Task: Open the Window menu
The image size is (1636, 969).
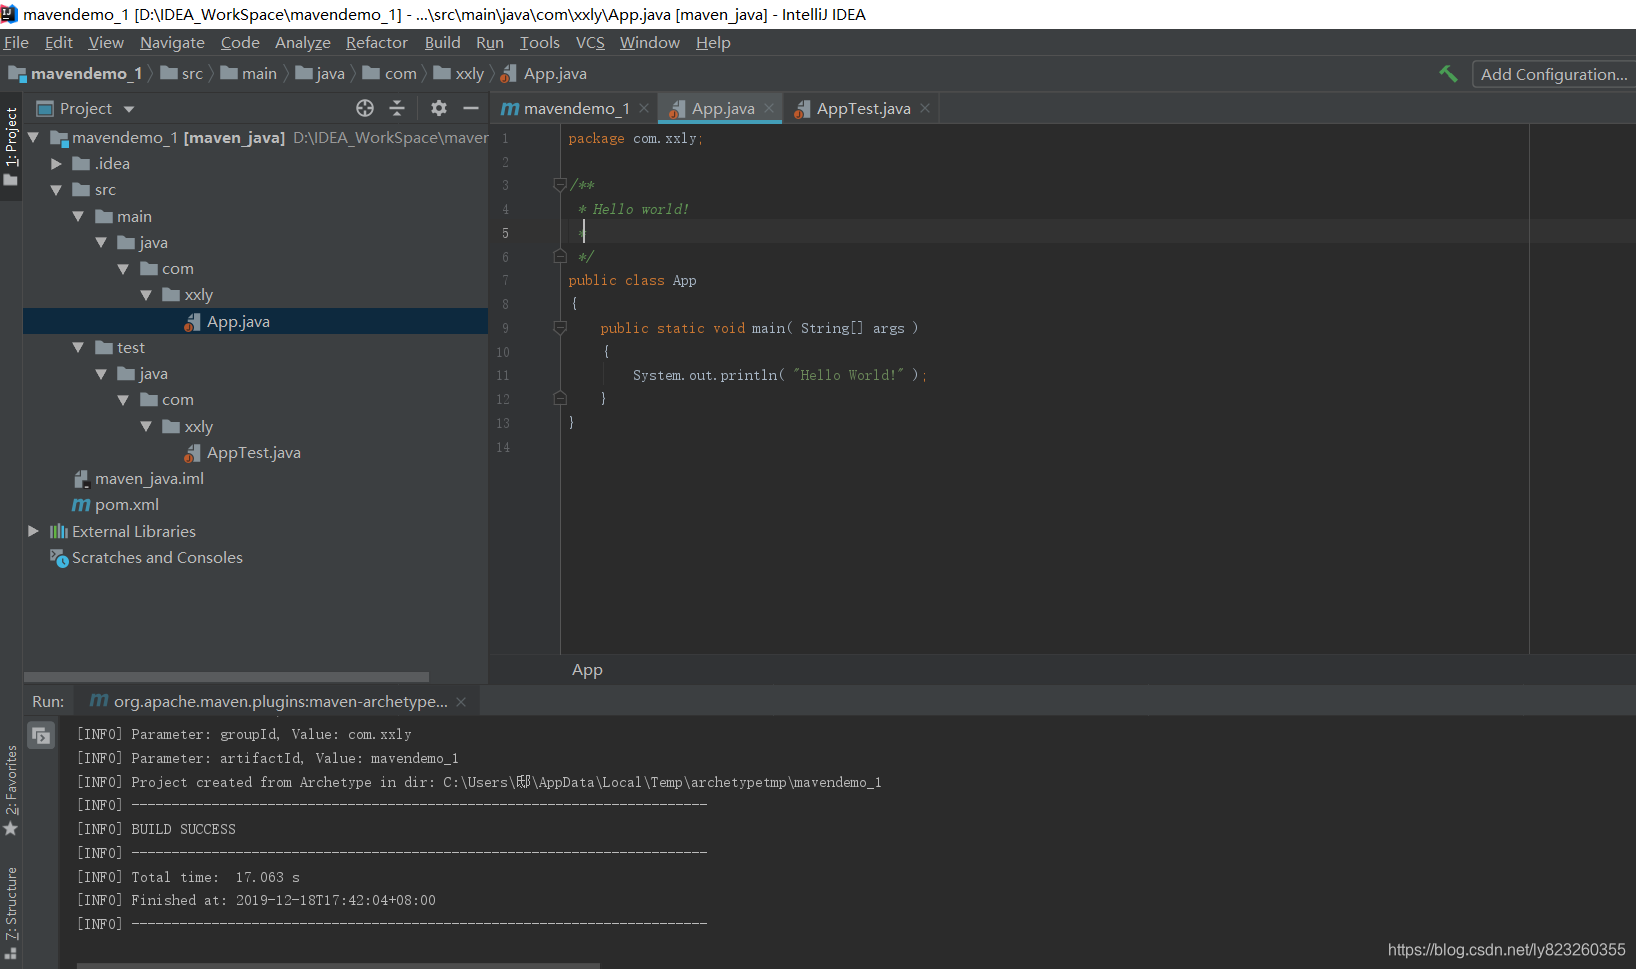Action: coord(649,42)
